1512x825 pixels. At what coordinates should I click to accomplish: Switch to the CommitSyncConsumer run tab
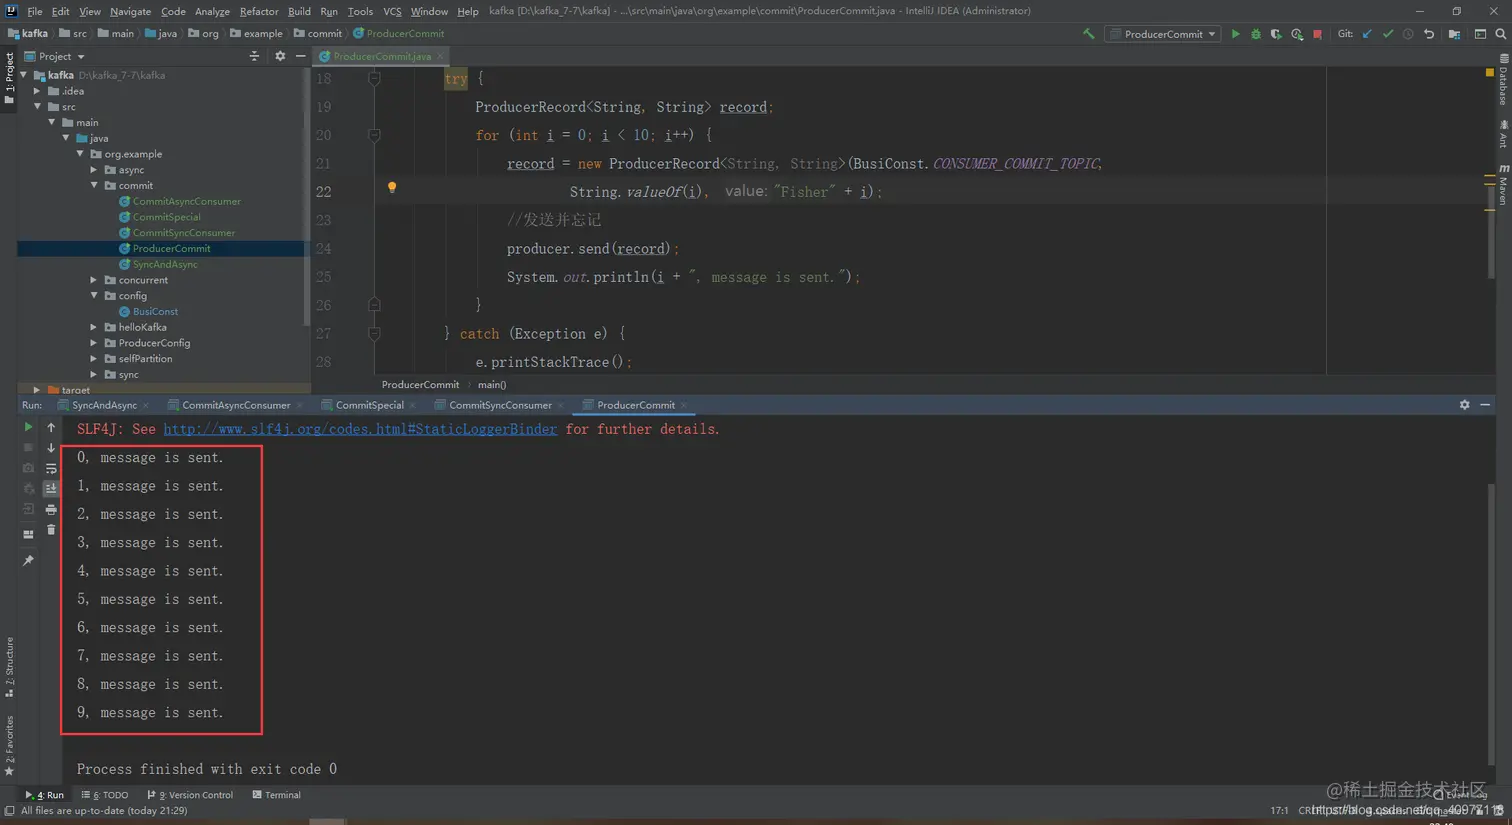[500, 405]
